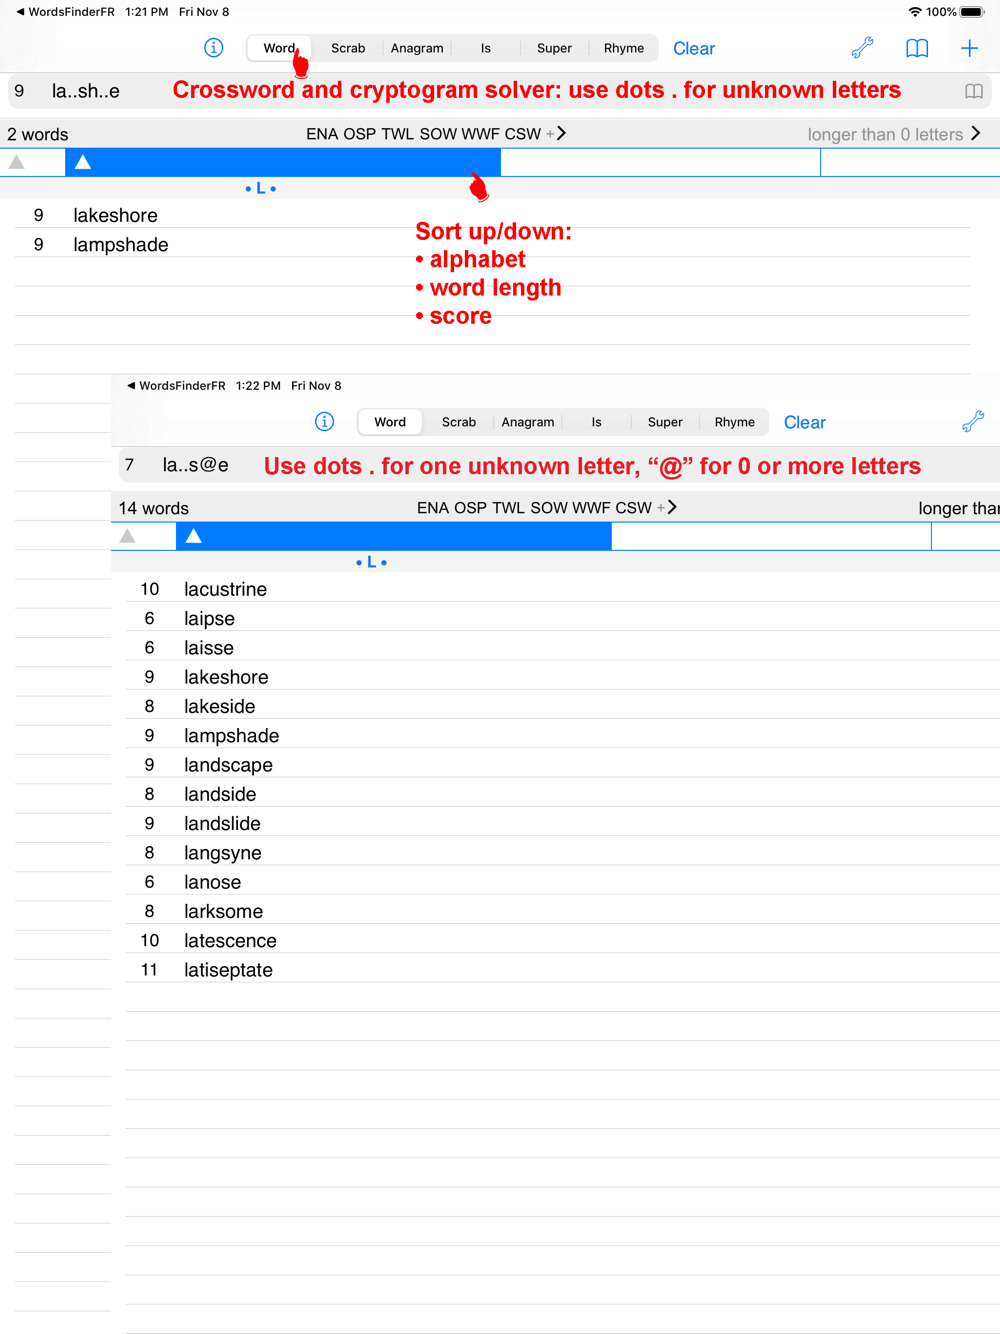Tap the '2 words' count label
The height and width of the screenshot is (1334, 1000).
[38, 134]
